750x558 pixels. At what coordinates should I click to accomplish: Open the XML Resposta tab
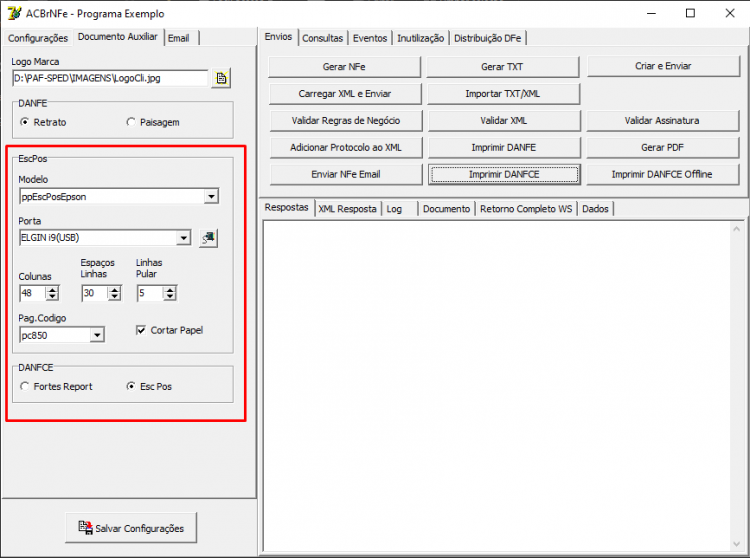tap(347, 209)
